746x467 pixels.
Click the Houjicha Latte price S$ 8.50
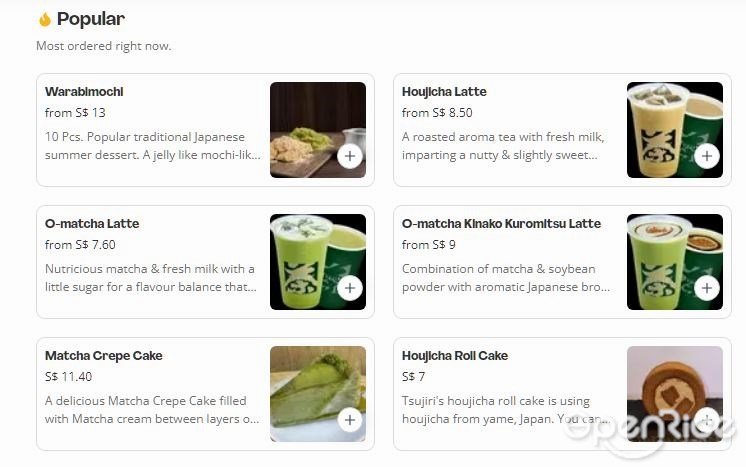coord(437,113)
